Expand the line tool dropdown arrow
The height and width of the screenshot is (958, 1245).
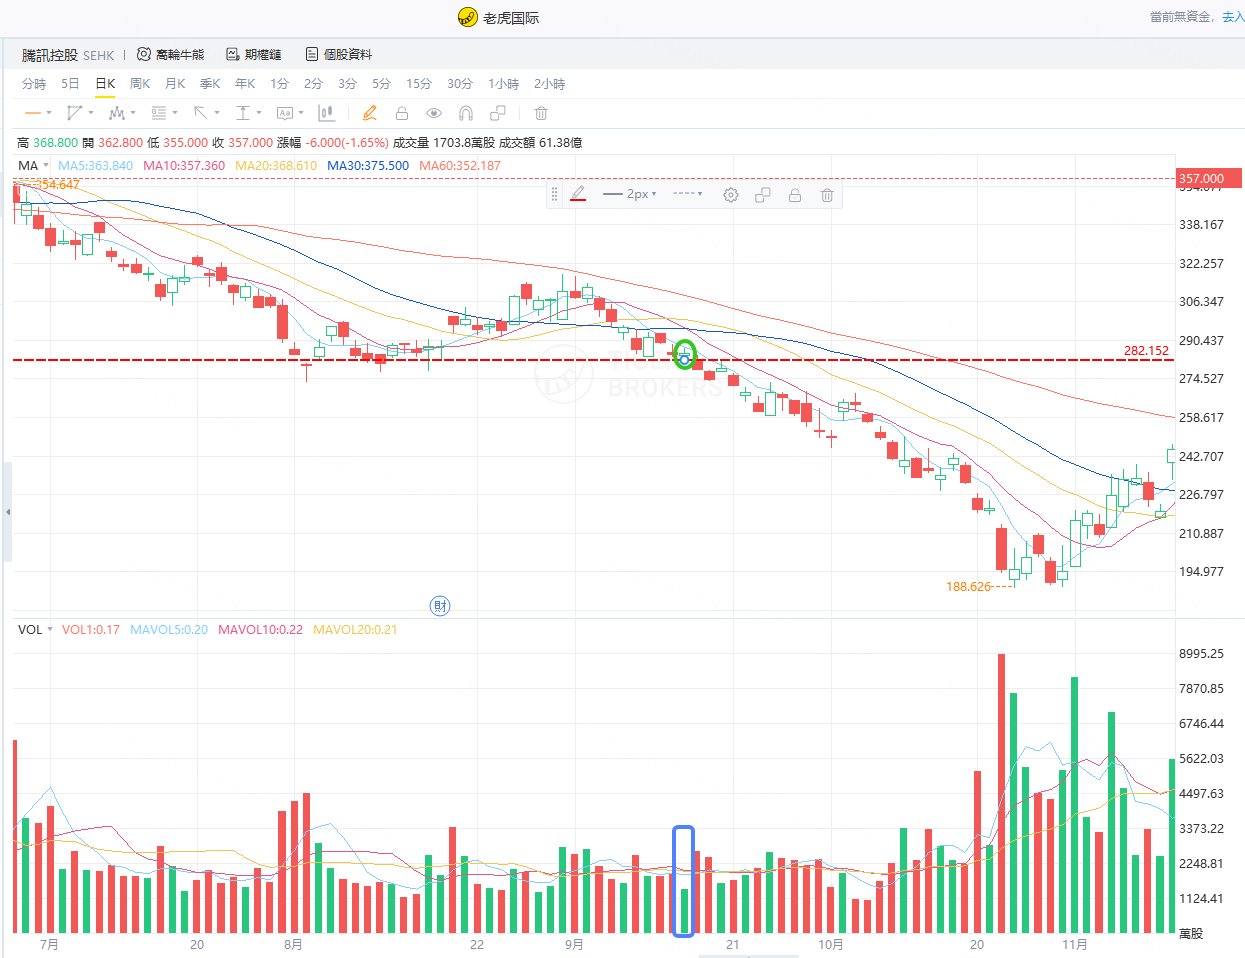pos(49,113)
